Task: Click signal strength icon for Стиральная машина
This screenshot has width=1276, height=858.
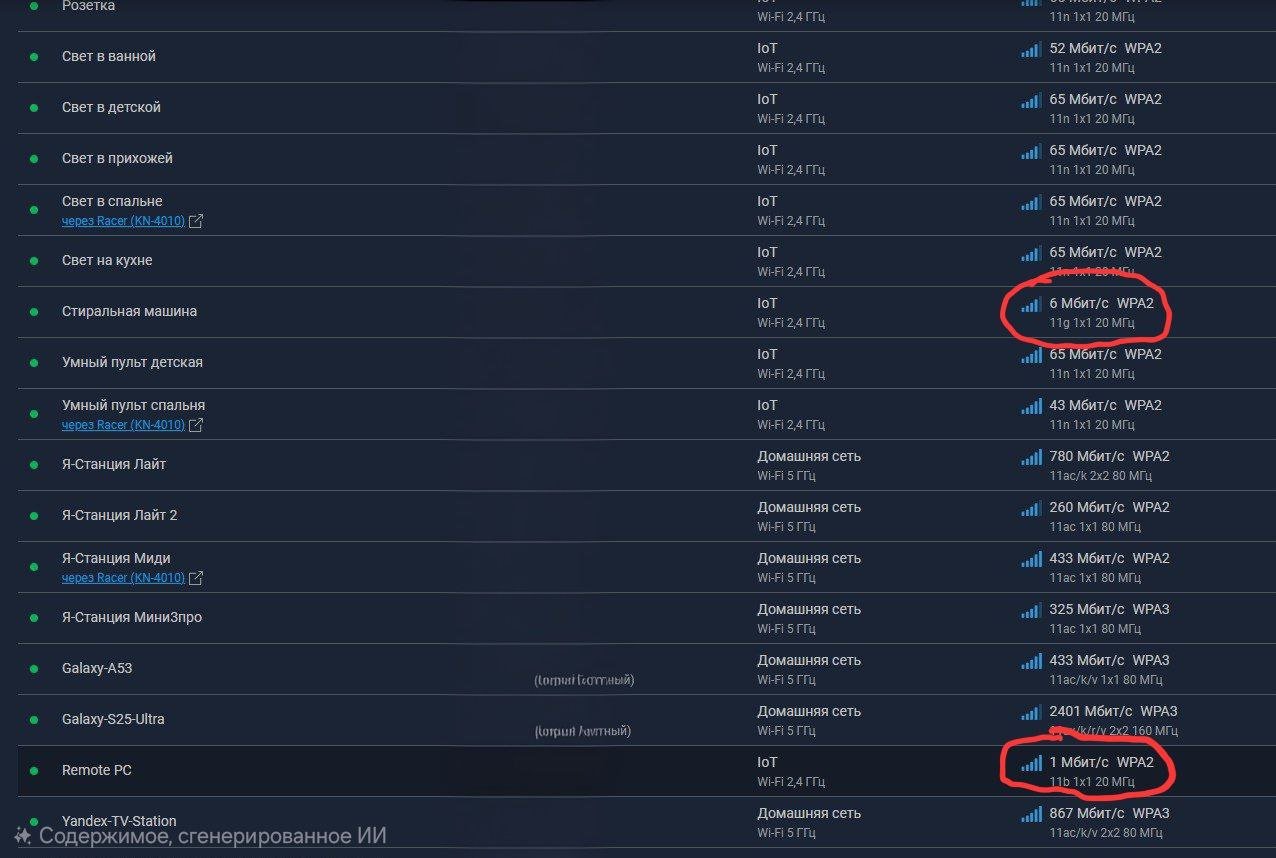Action: click(x=1031, y=304)
